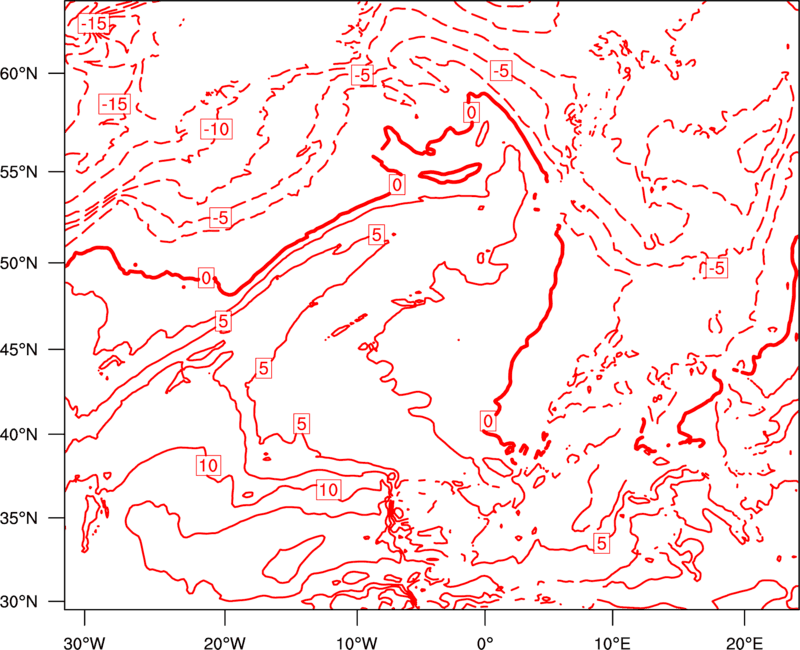Click the 10°W longitude axis label

pyautogui.click(x=357, y=643)
